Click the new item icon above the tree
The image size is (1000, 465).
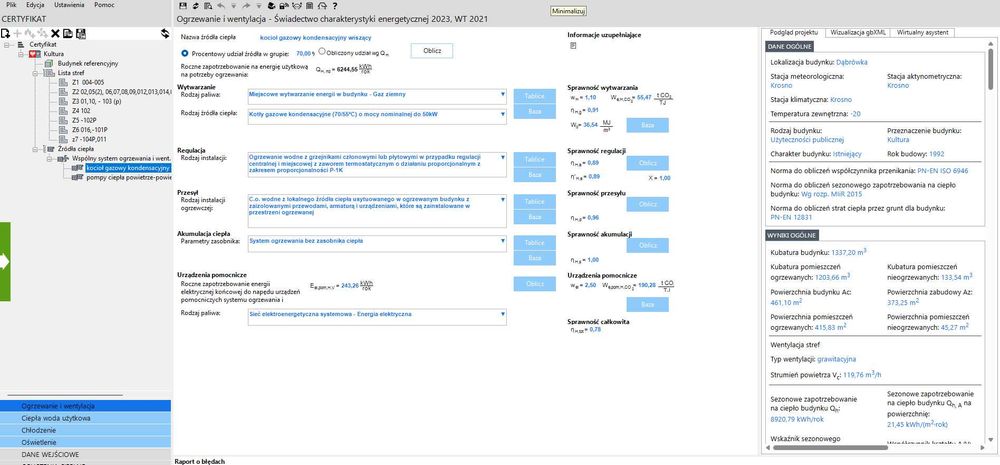coord(5,33)
